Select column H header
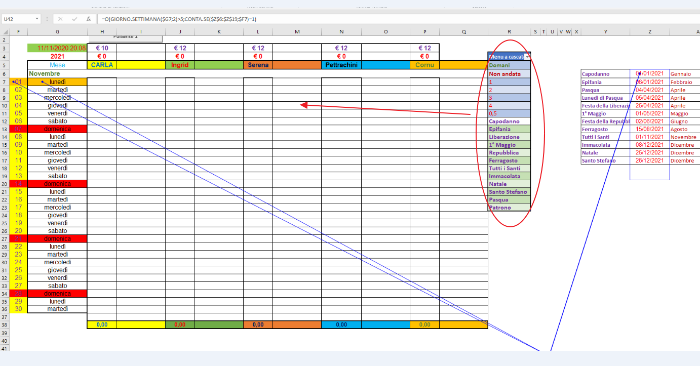This screenshot has width=700, height=366. 102,32
